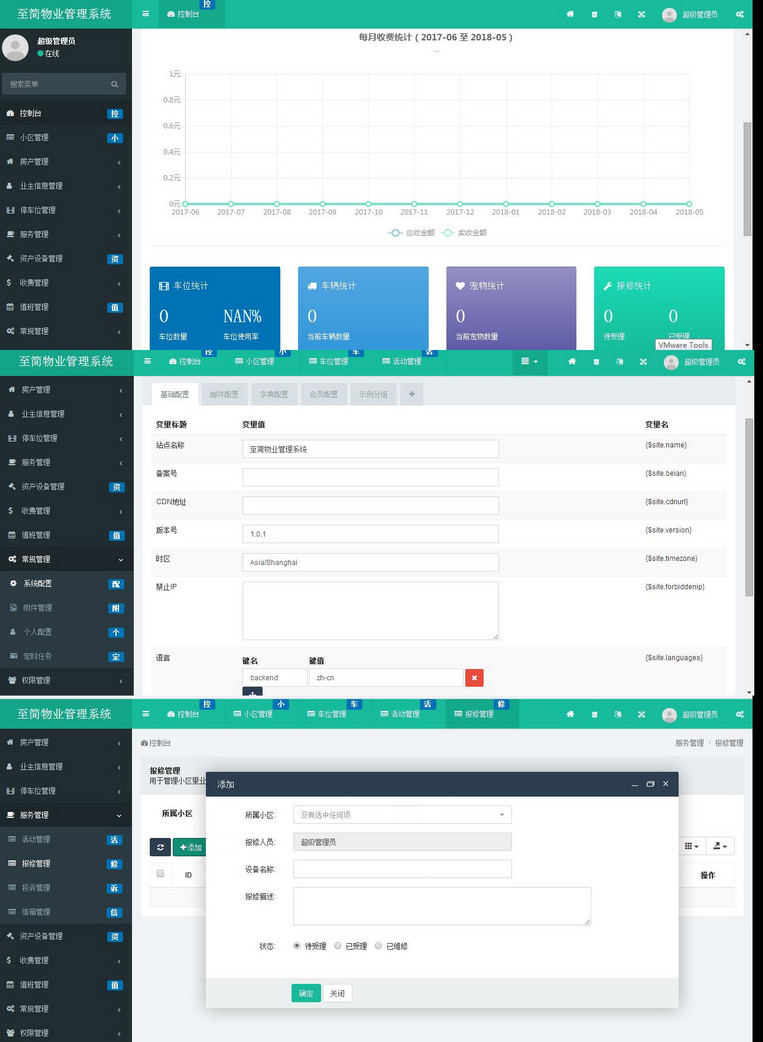The height and width of the screenshot is (1042, 763).
Task: Click the 小 badge beside 小区管理 in dashboard sidebar
Action: click(x=115, y=138)
